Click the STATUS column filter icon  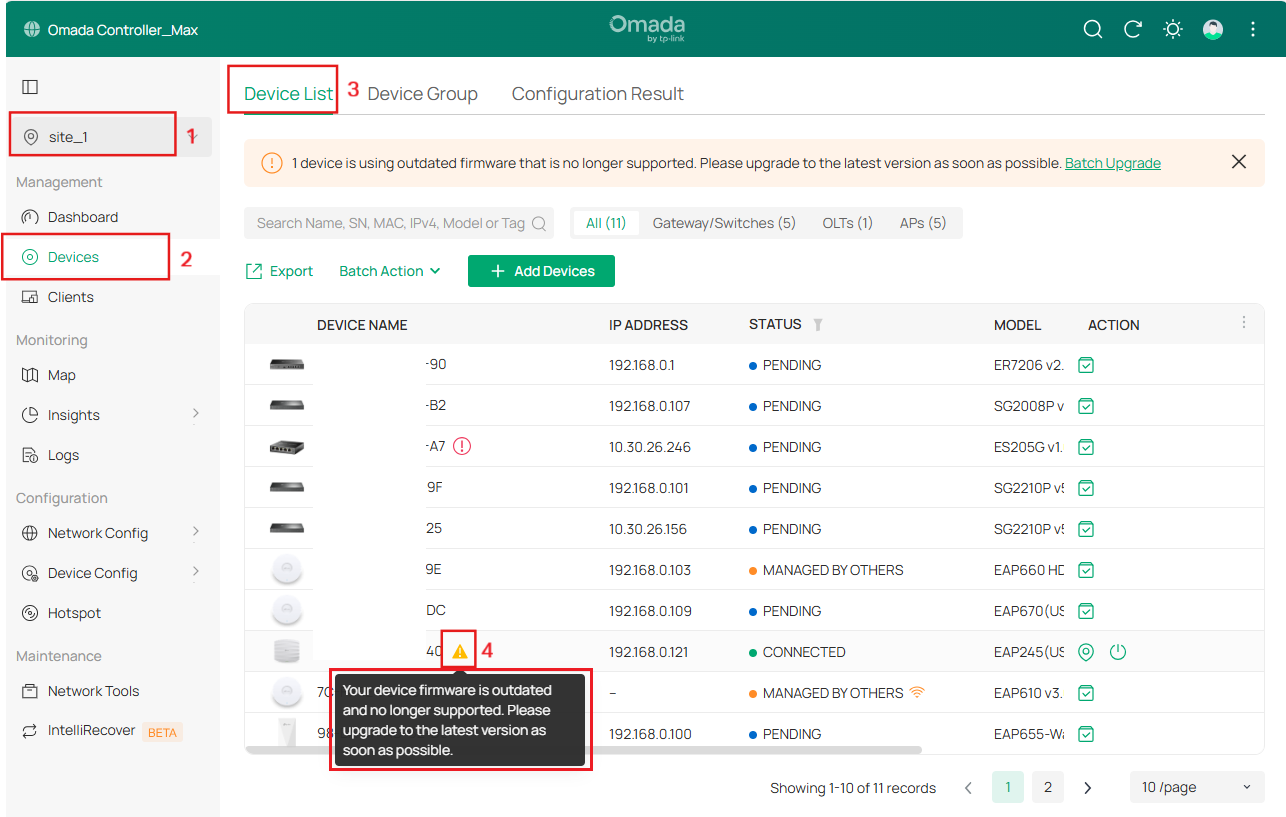pos(818,325)
